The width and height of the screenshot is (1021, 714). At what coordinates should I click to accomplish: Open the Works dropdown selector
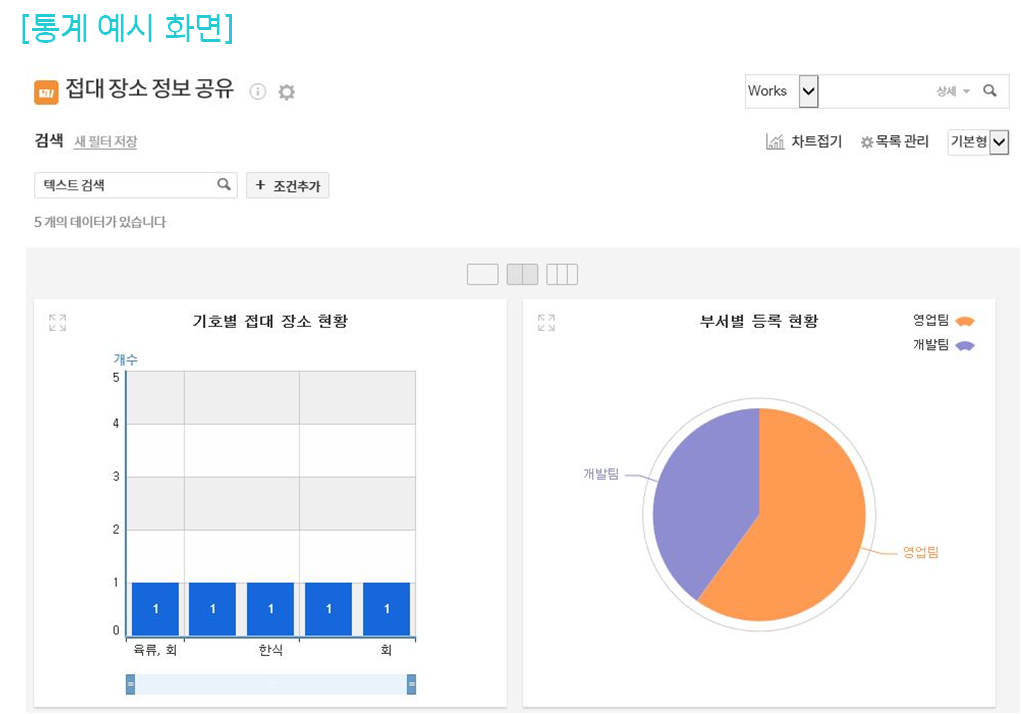(x=809, y=91)
